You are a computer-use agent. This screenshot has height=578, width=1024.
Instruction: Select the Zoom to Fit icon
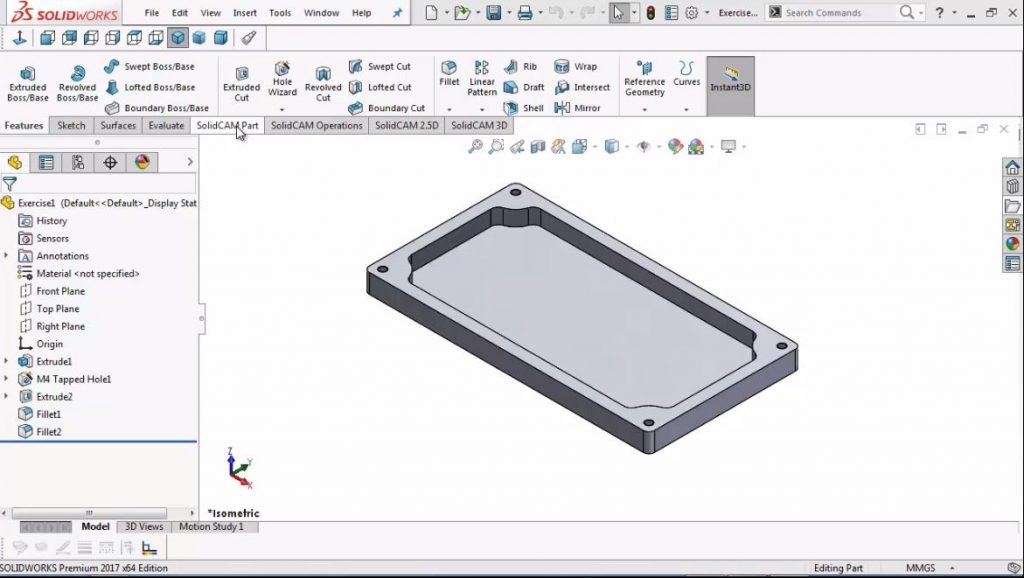(475, 146)
